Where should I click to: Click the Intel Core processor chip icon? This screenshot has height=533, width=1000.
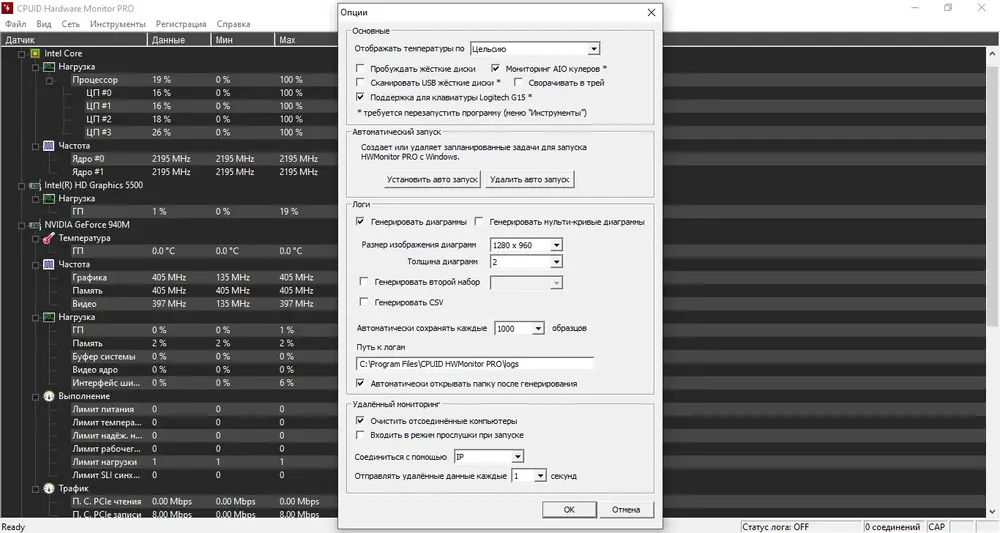click(35, 53)
